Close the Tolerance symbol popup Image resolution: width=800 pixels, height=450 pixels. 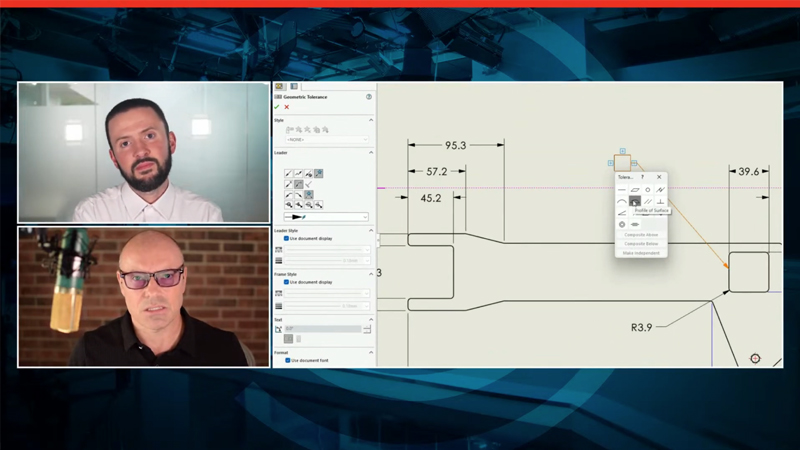[x=659, y=177]
